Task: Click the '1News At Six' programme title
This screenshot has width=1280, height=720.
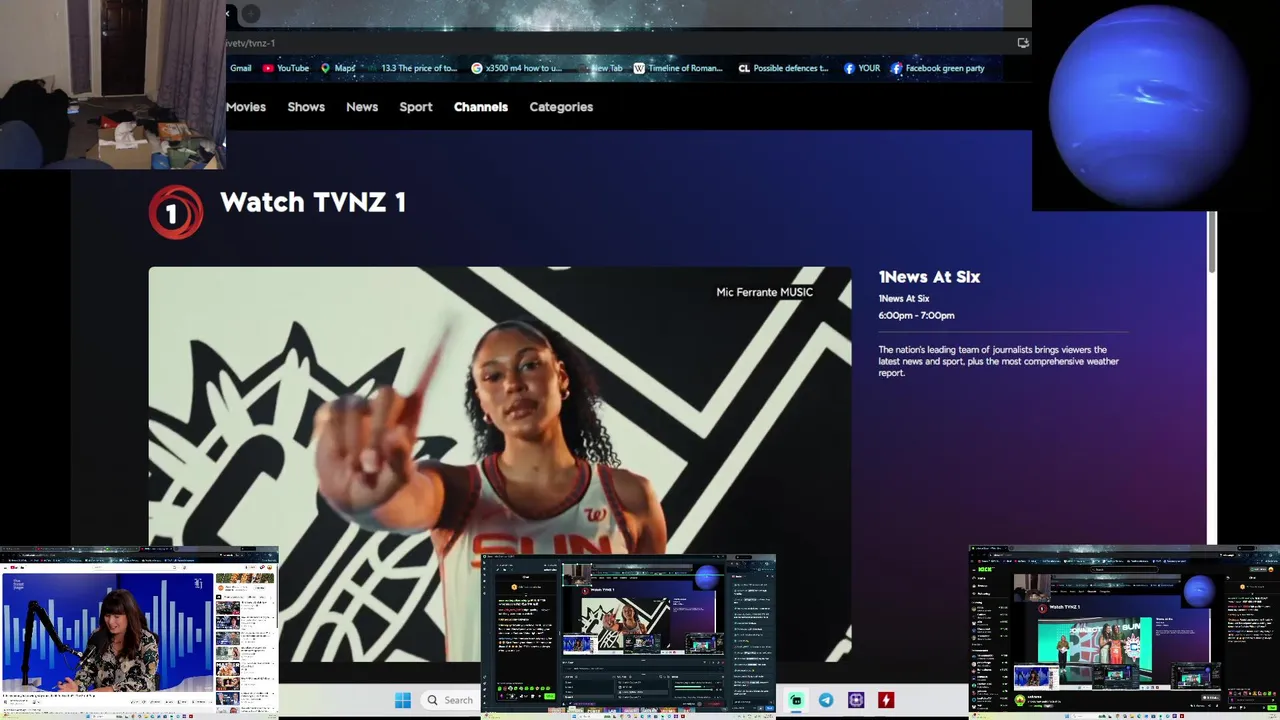Action: coord(929,277)
